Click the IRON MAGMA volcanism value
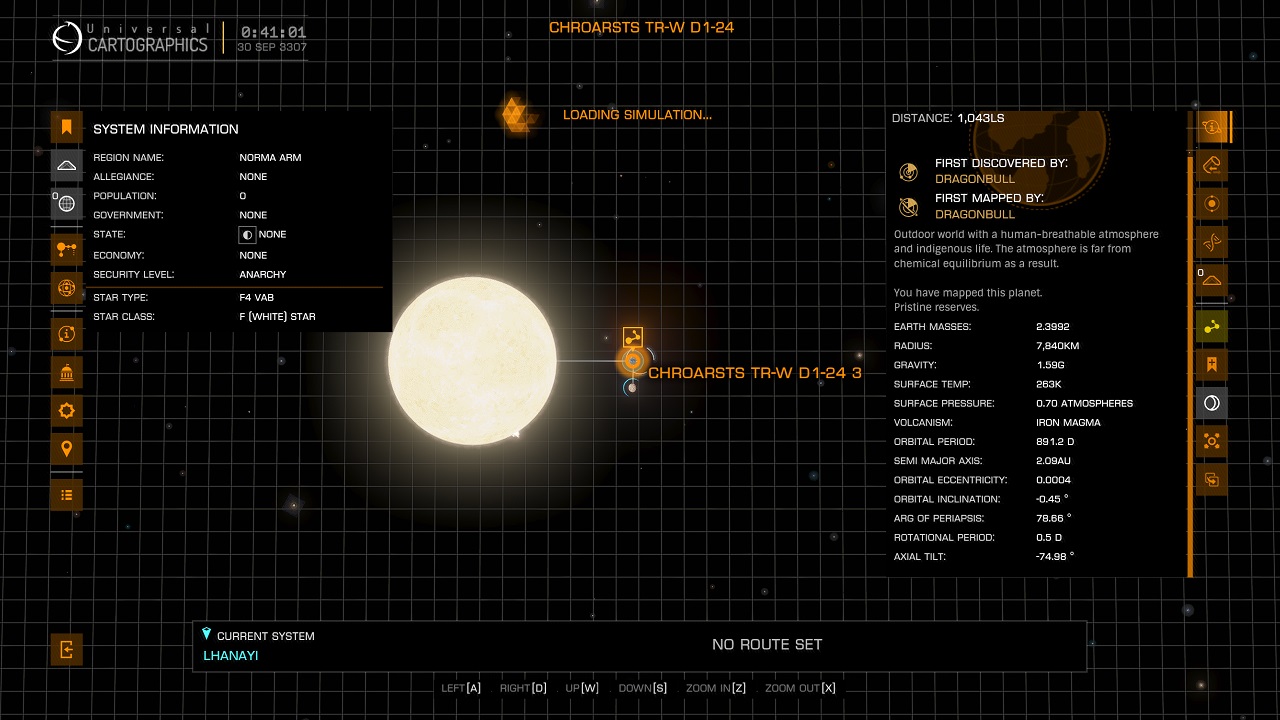 click(1068, 423)
